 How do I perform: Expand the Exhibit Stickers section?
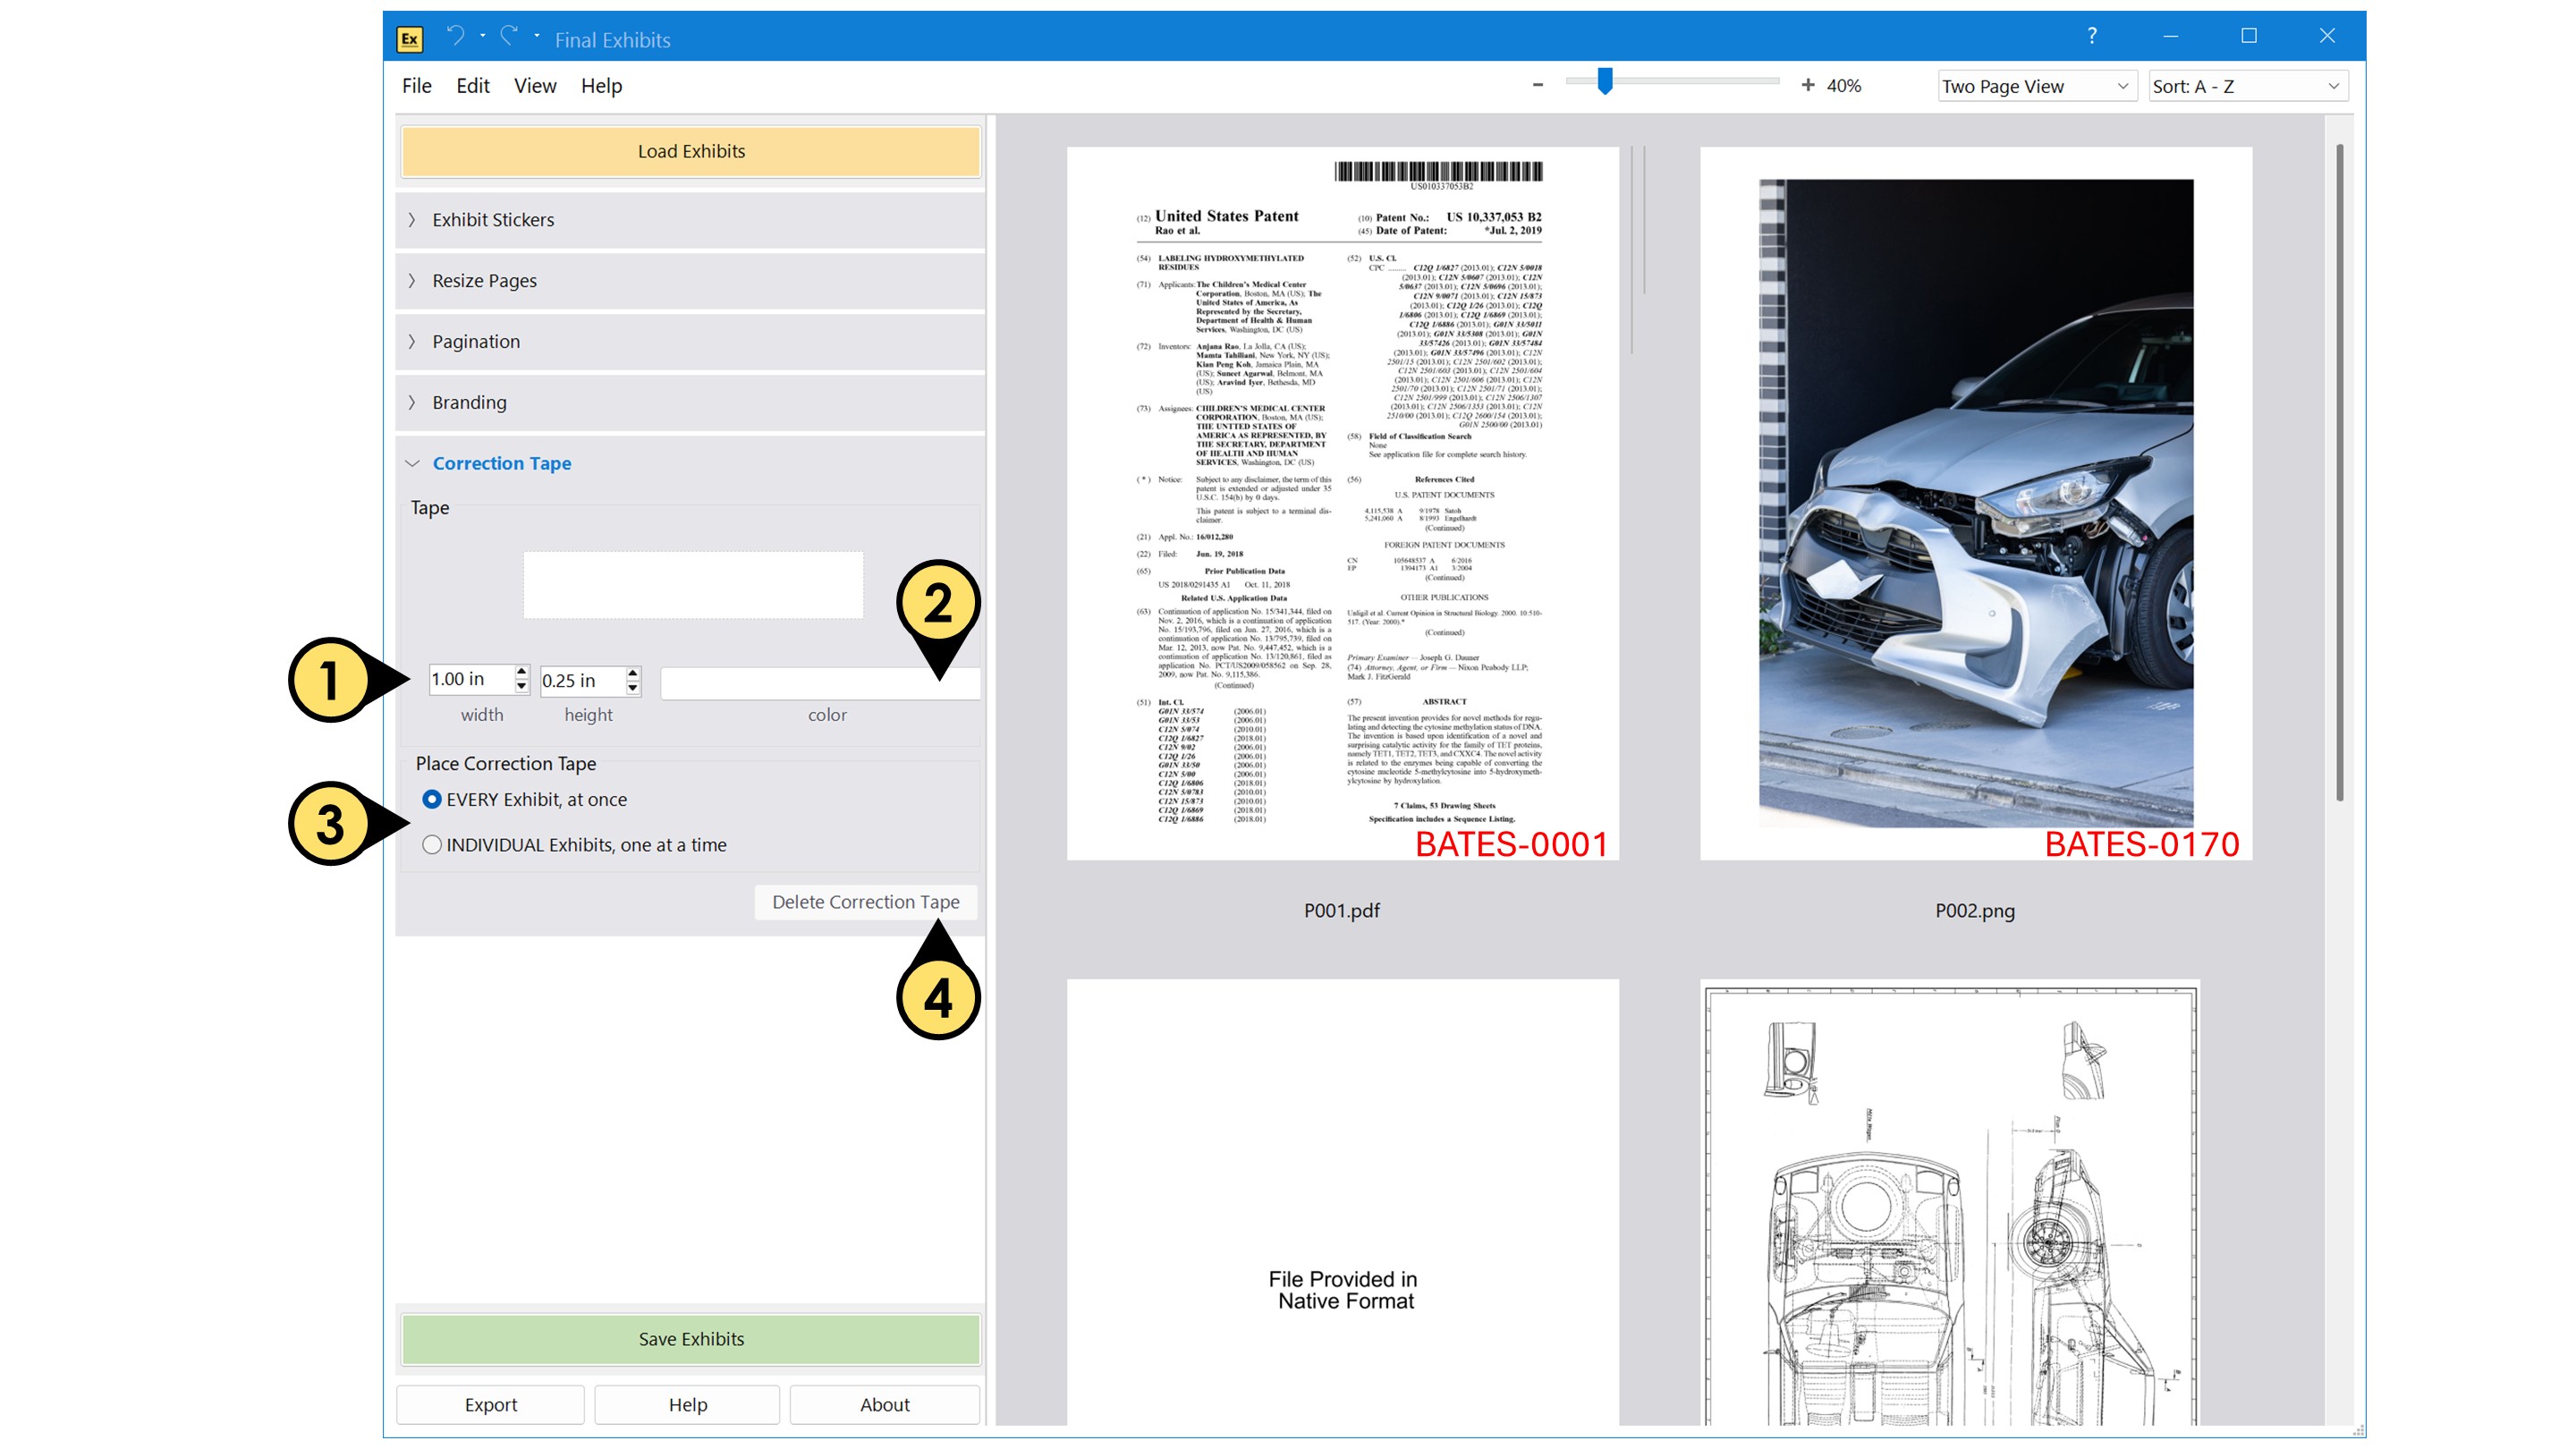pyautogui.click(x=492, y=220)
